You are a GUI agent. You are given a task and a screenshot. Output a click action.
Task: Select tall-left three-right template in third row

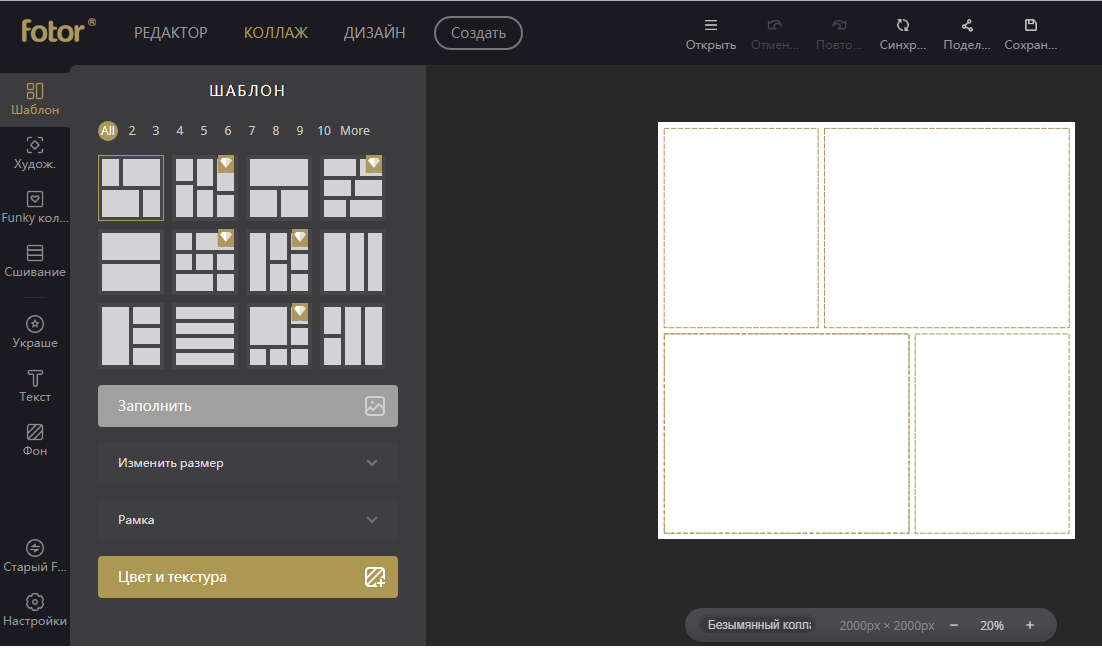pos(131,336)
